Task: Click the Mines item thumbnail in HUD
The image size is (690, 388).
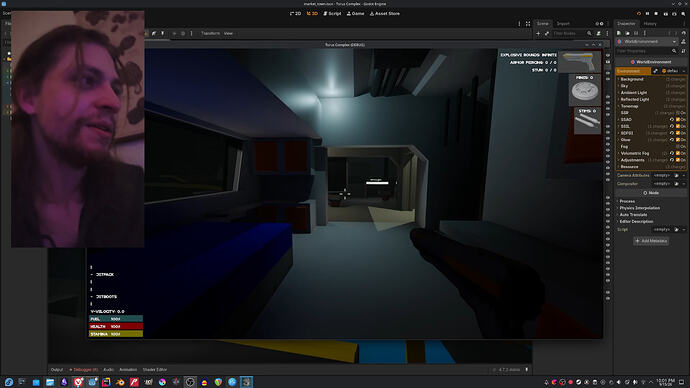Action: (x=585, y=90)
